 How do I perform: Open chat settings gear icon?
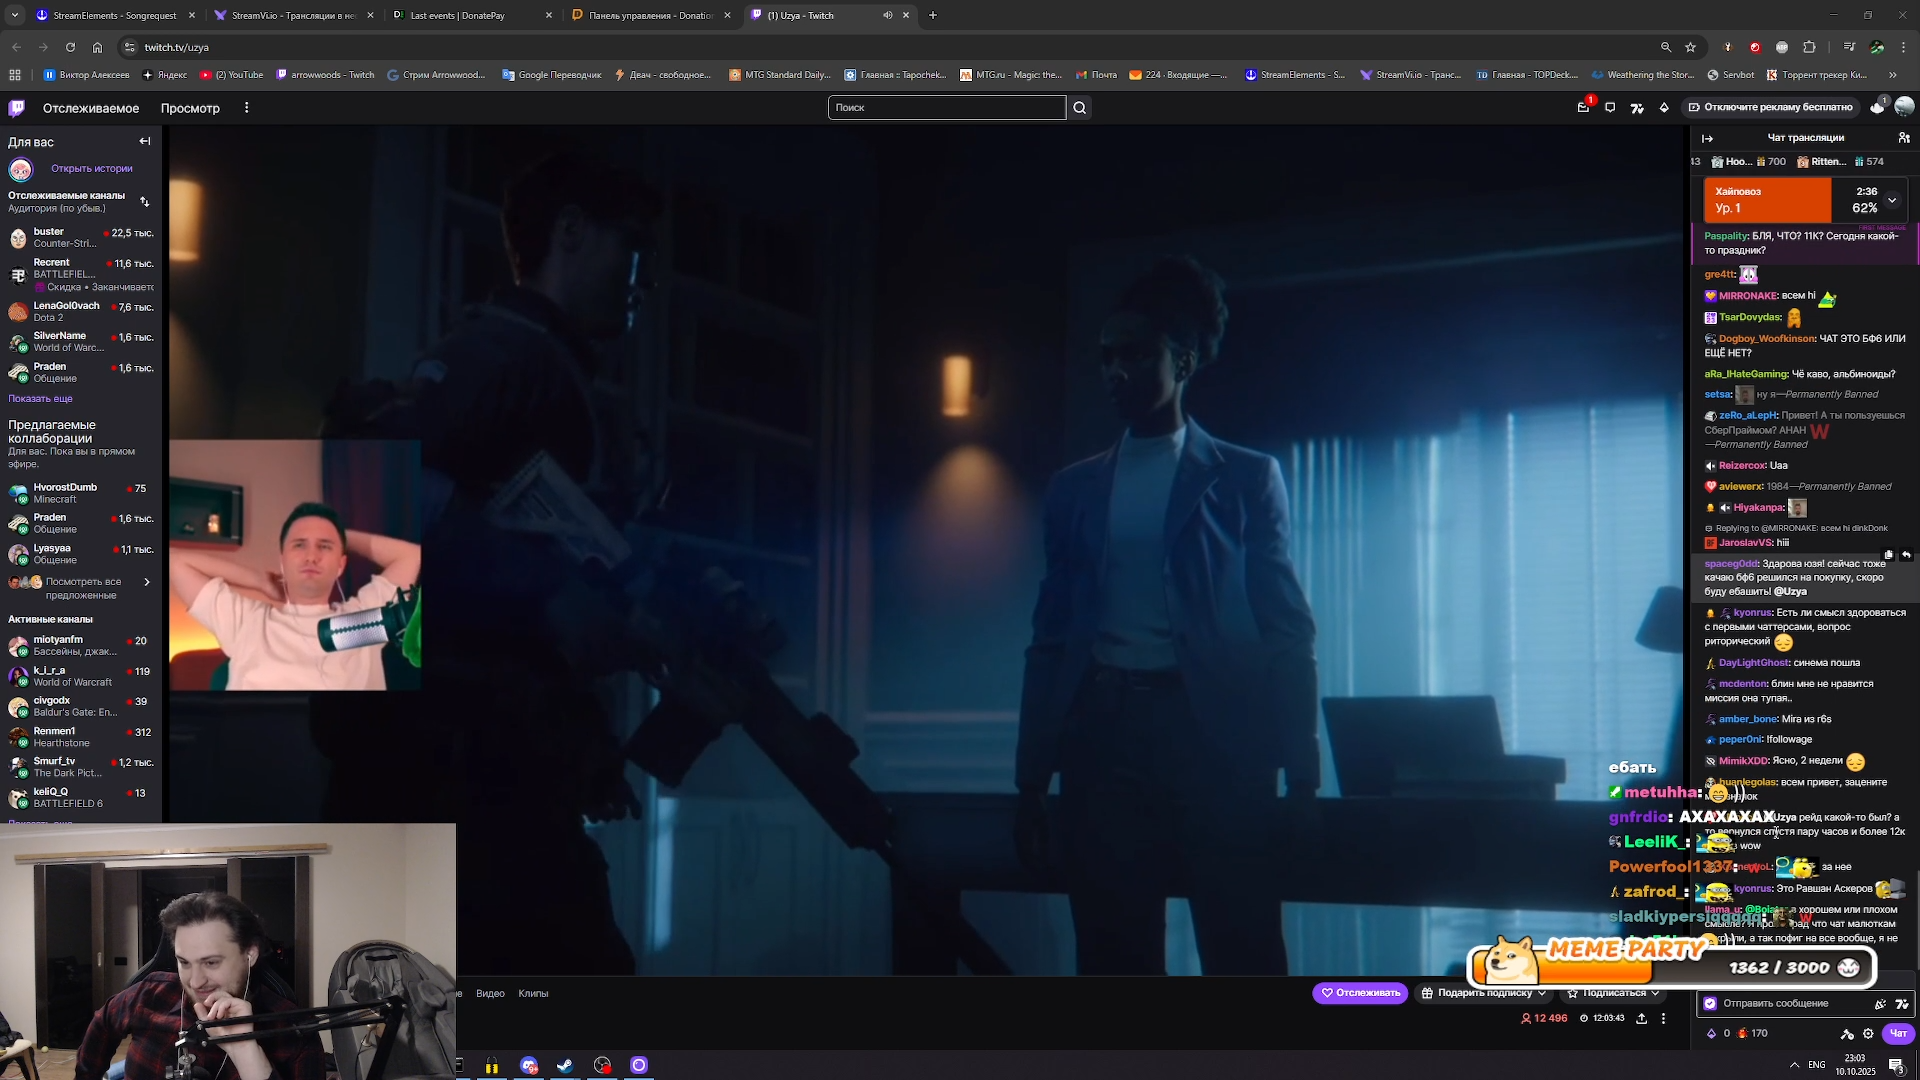pyautogui.click(x=1868, y=1034)
